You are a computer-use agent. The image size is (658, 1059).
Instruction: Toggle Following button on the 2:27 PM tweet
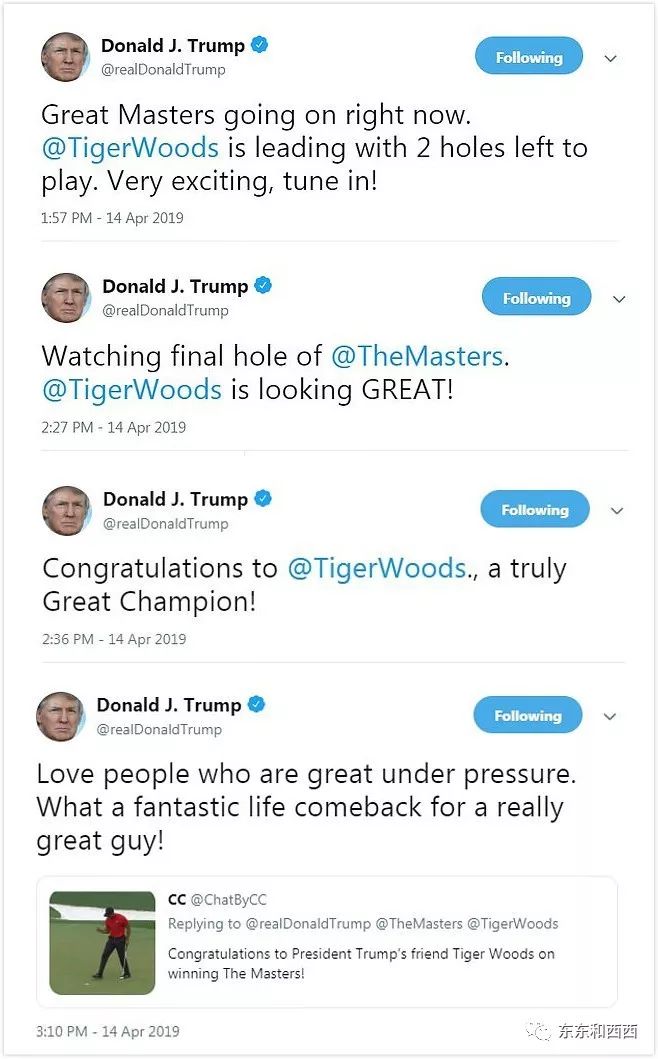point(536,296)
